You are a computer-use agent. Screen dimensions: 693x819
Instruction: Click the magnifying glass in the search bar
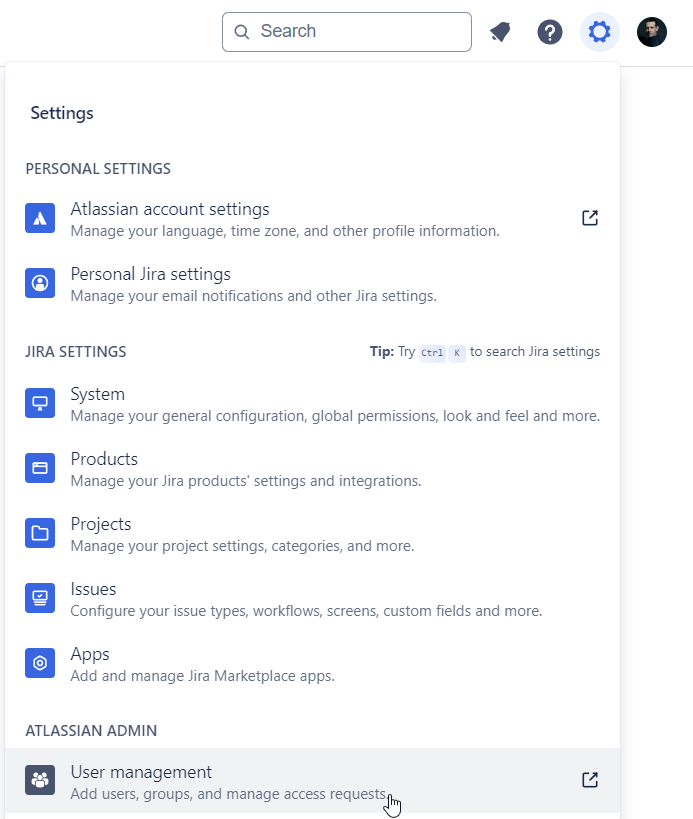point(241,32)
